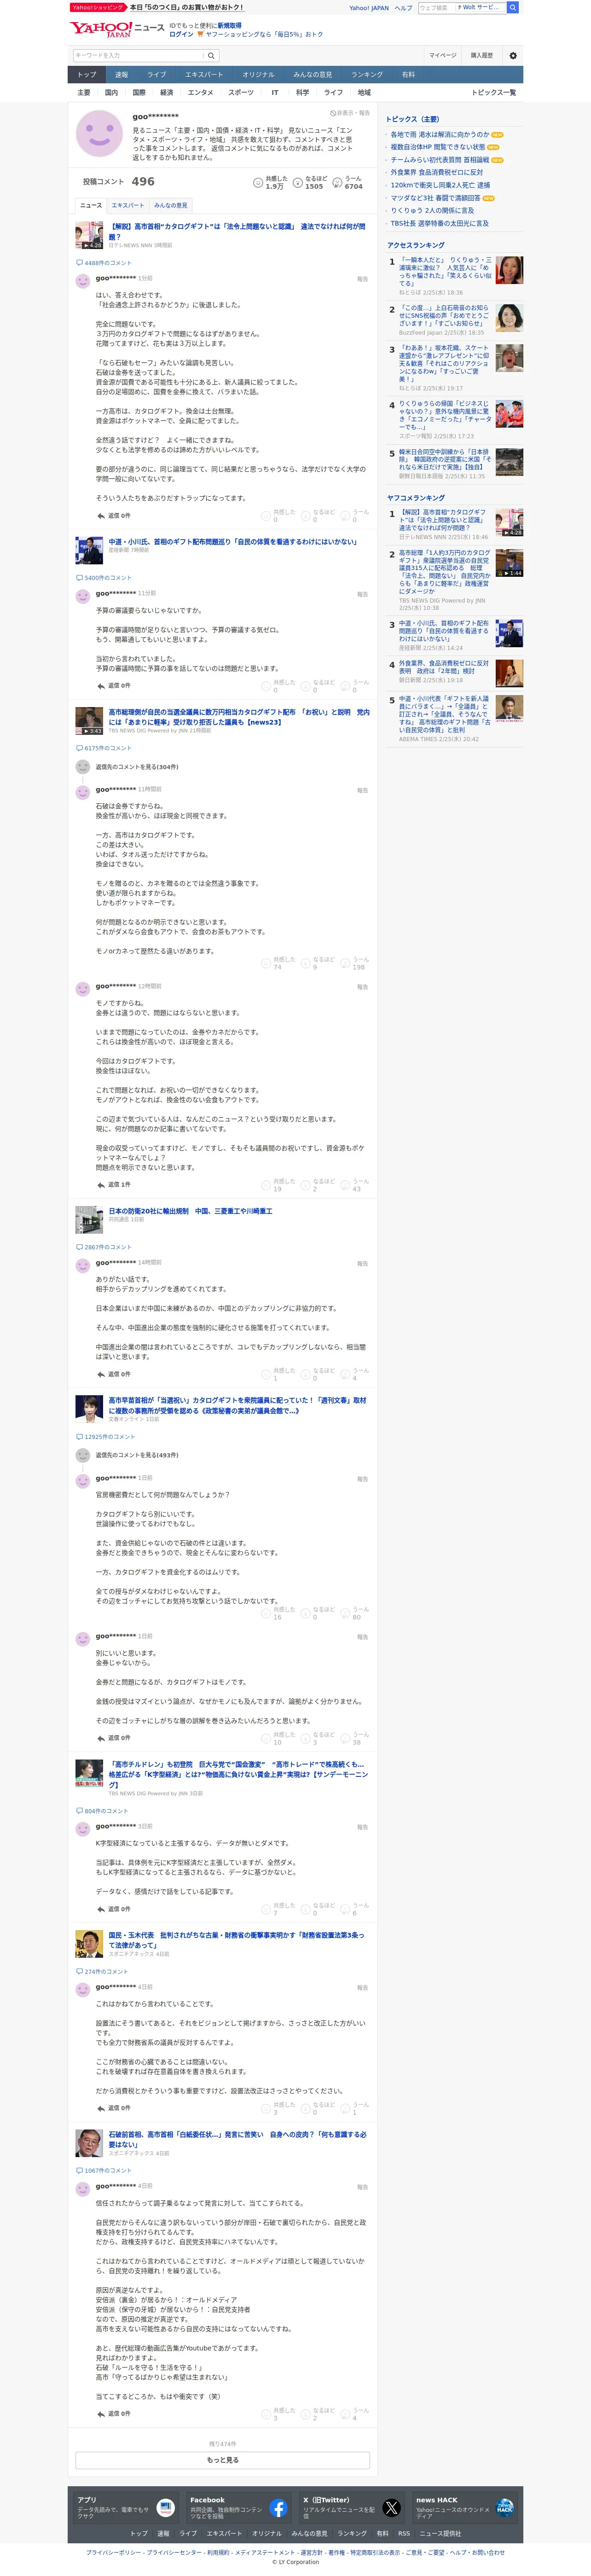
Task: Open the topic マツダなど3社 春闘で満額回答
Action: tap(435, 198)
